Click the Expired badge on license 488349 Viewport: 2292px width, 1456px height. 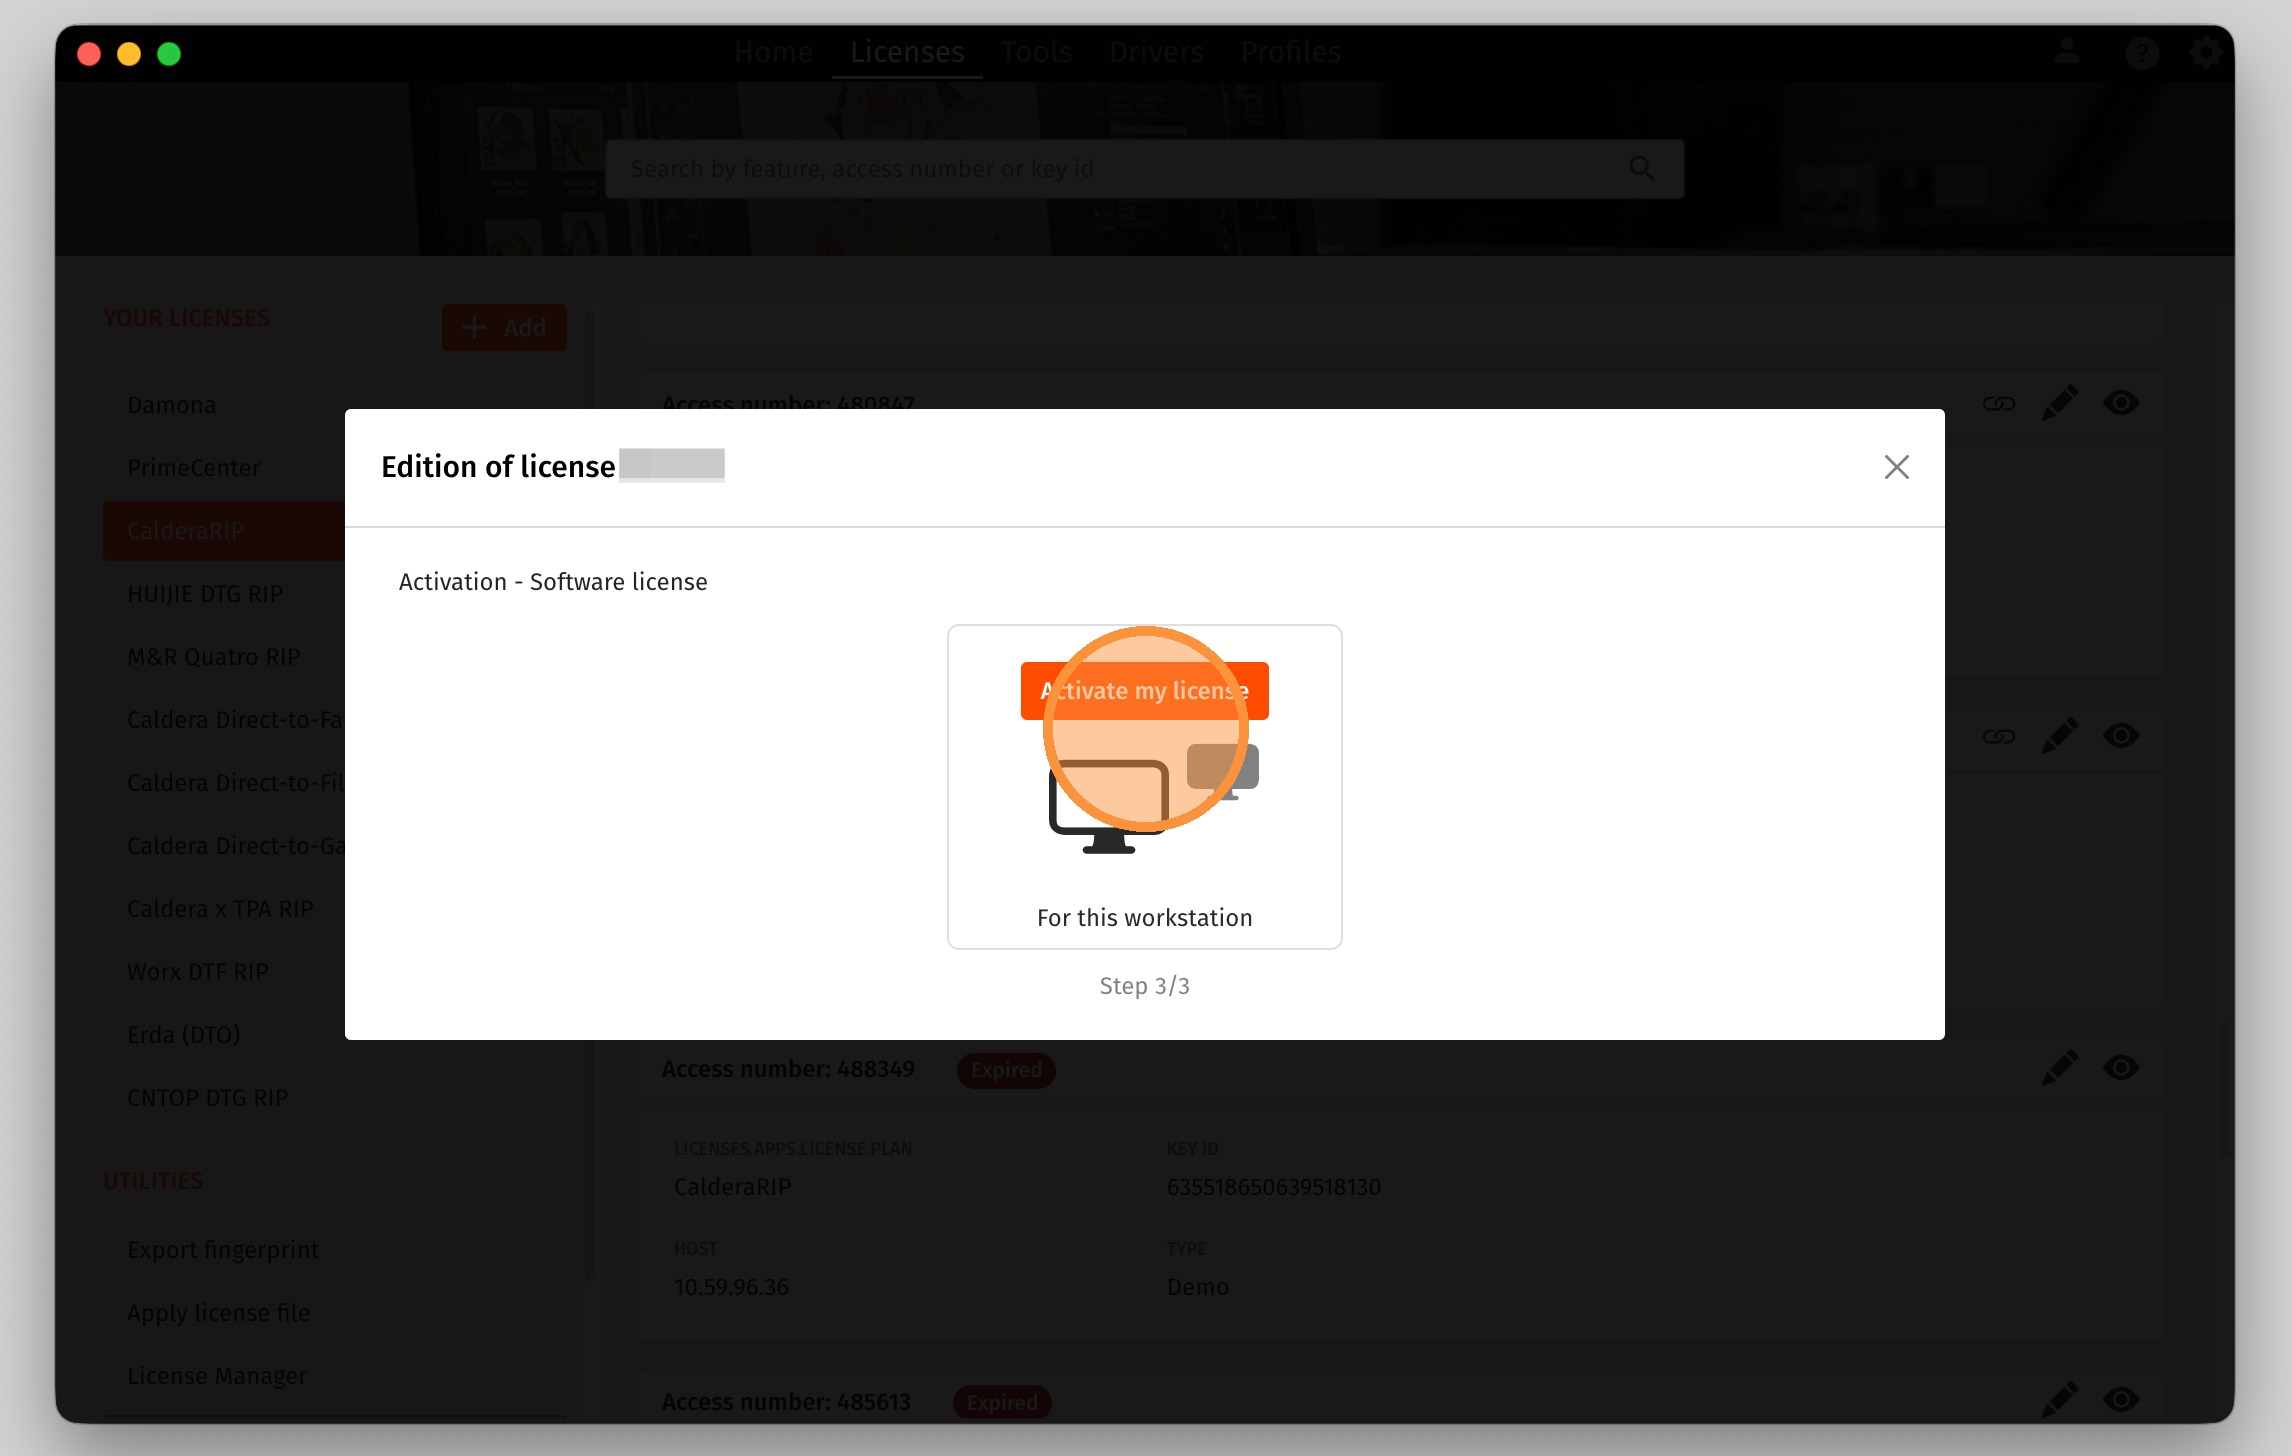tap(1006, 1070)
